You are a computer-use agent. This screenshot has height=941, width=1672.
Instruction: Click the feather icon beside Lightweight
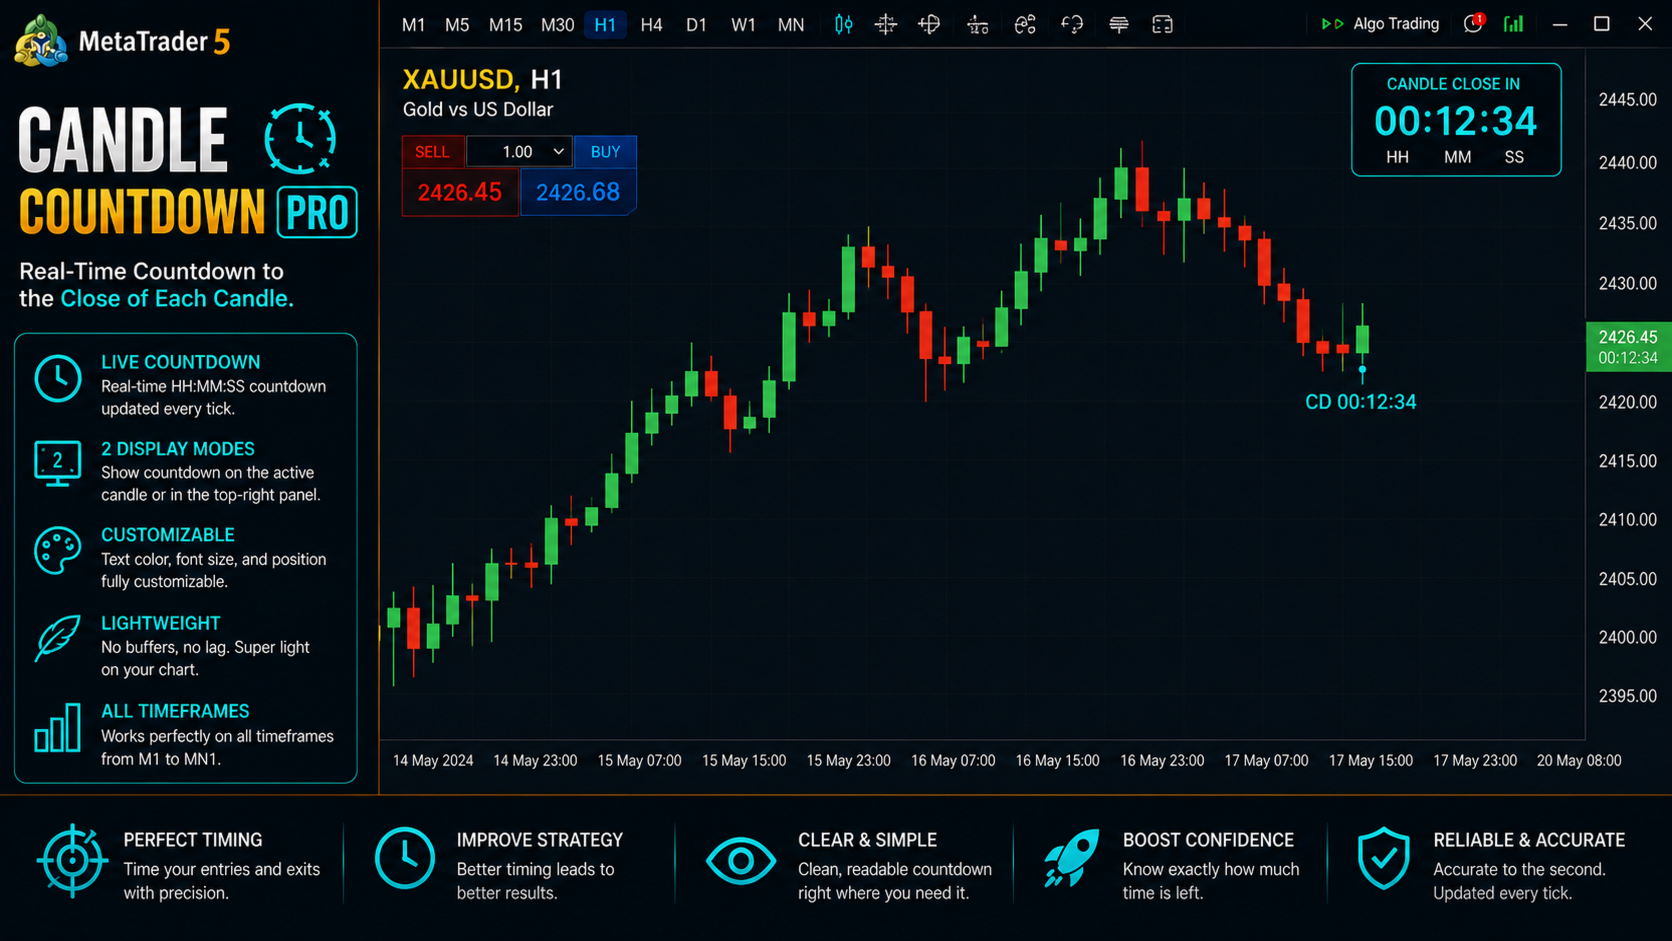pyautogui.click(x=58, y=638)
